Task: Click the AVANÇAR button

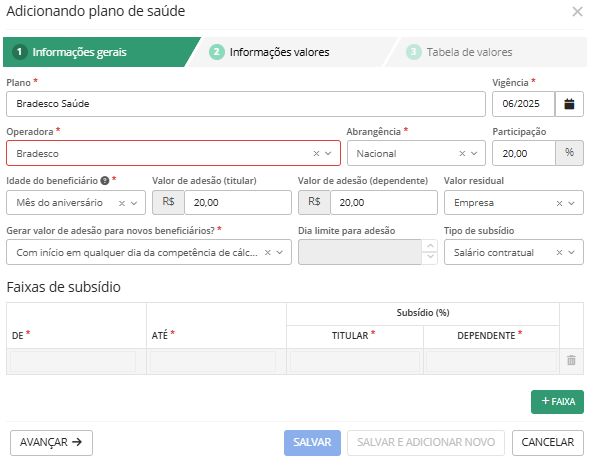Action: click(51, 442)
